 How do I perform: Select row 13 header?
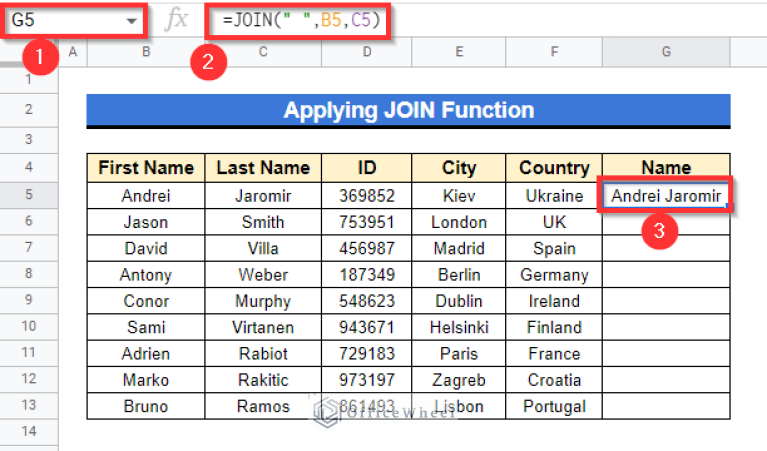(29, 406)
